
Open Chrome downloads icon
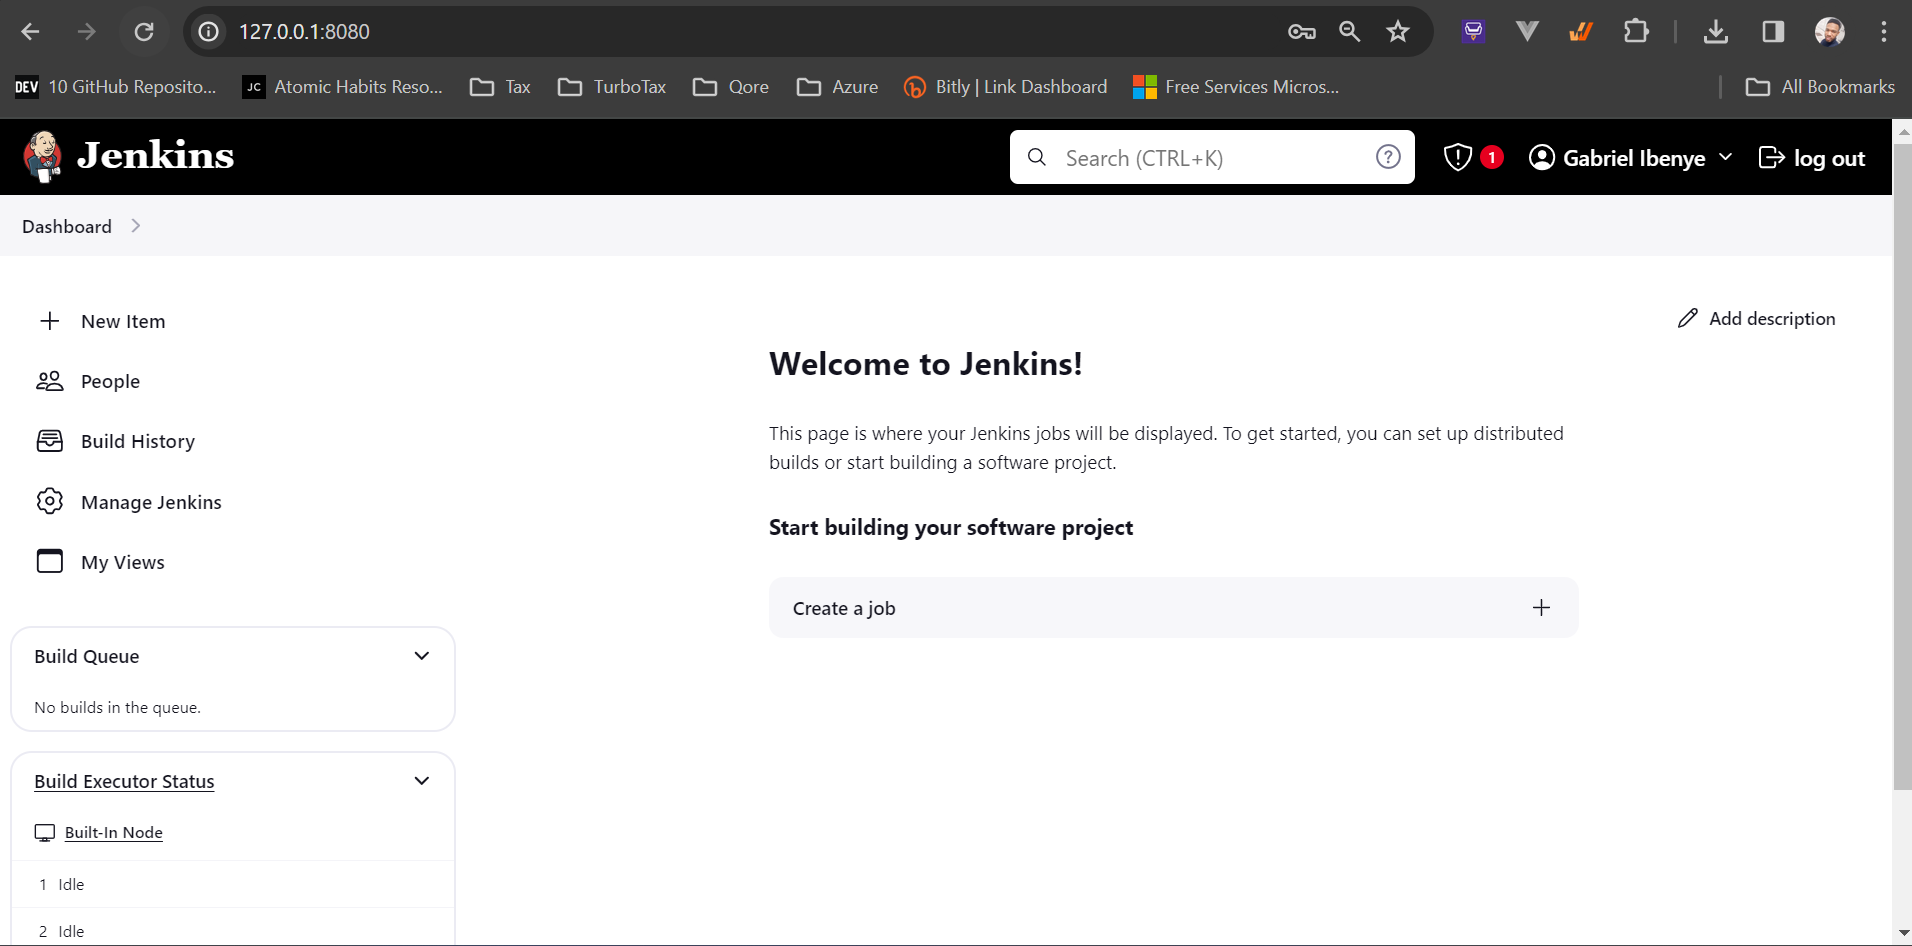click(1716, 31)
